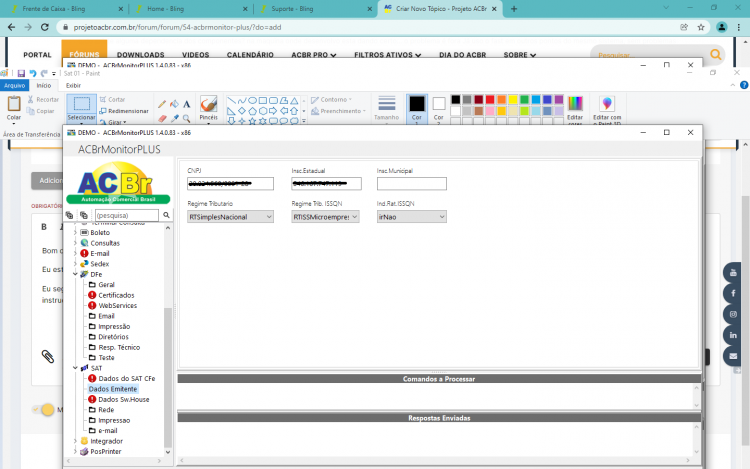Screen dimensions: 750x469
Task: Open the Facebook social sidebar icon
Action: pos(733,293)
